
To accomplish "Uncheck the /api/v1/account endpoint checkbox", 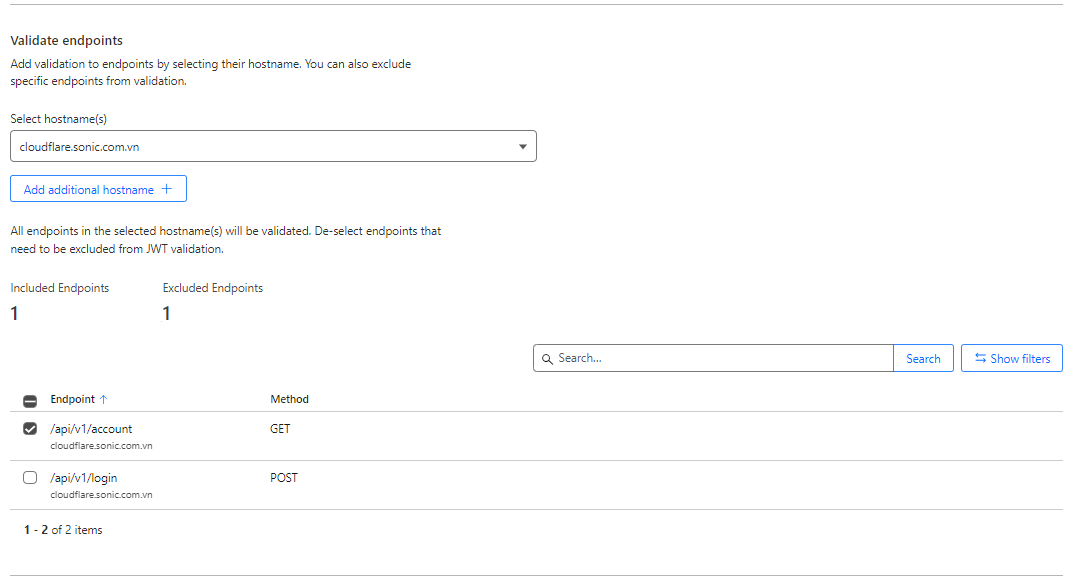I will 30,429.
